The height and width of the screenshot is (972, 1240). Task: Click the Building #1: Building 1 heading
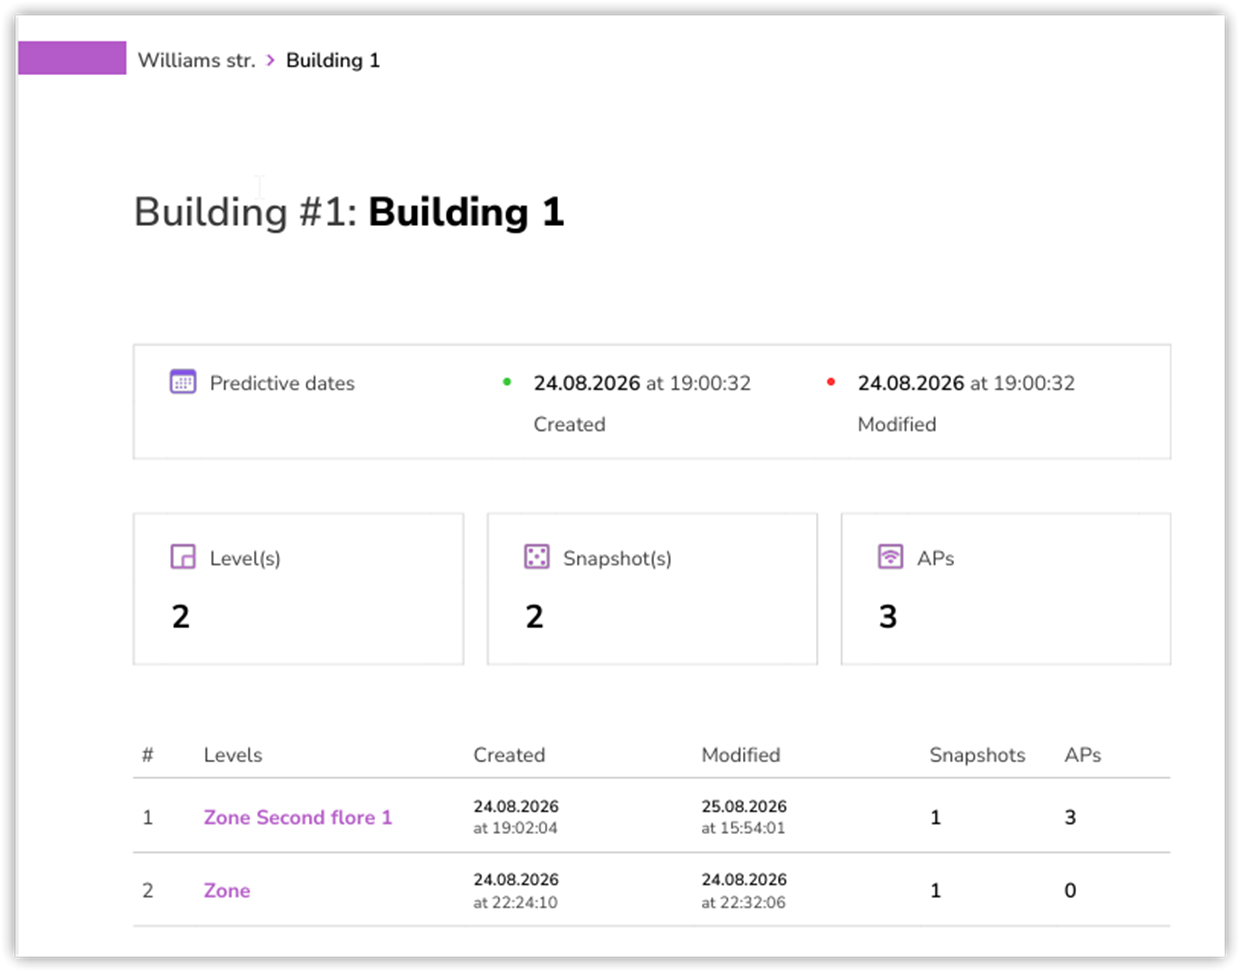coord(349,212)
